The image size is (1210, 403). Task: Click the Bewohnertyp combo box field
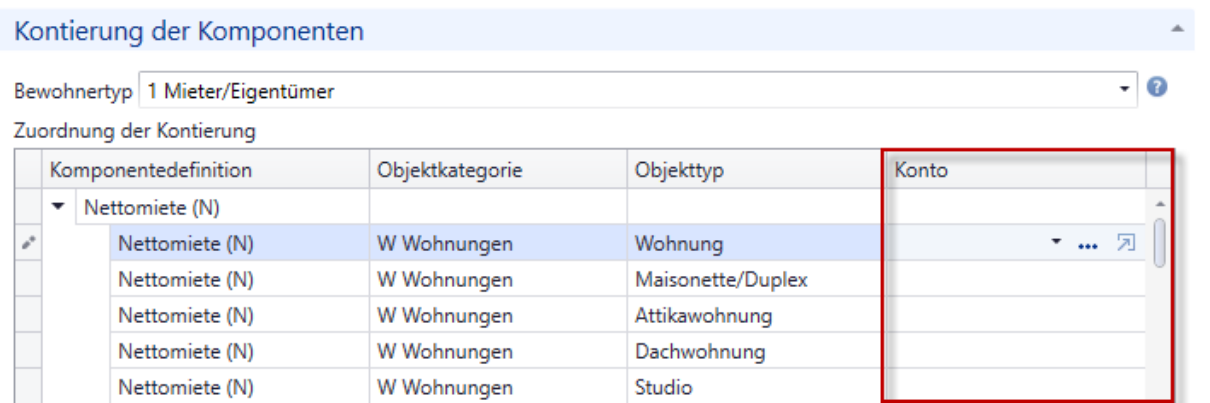(x=638, y=91)
